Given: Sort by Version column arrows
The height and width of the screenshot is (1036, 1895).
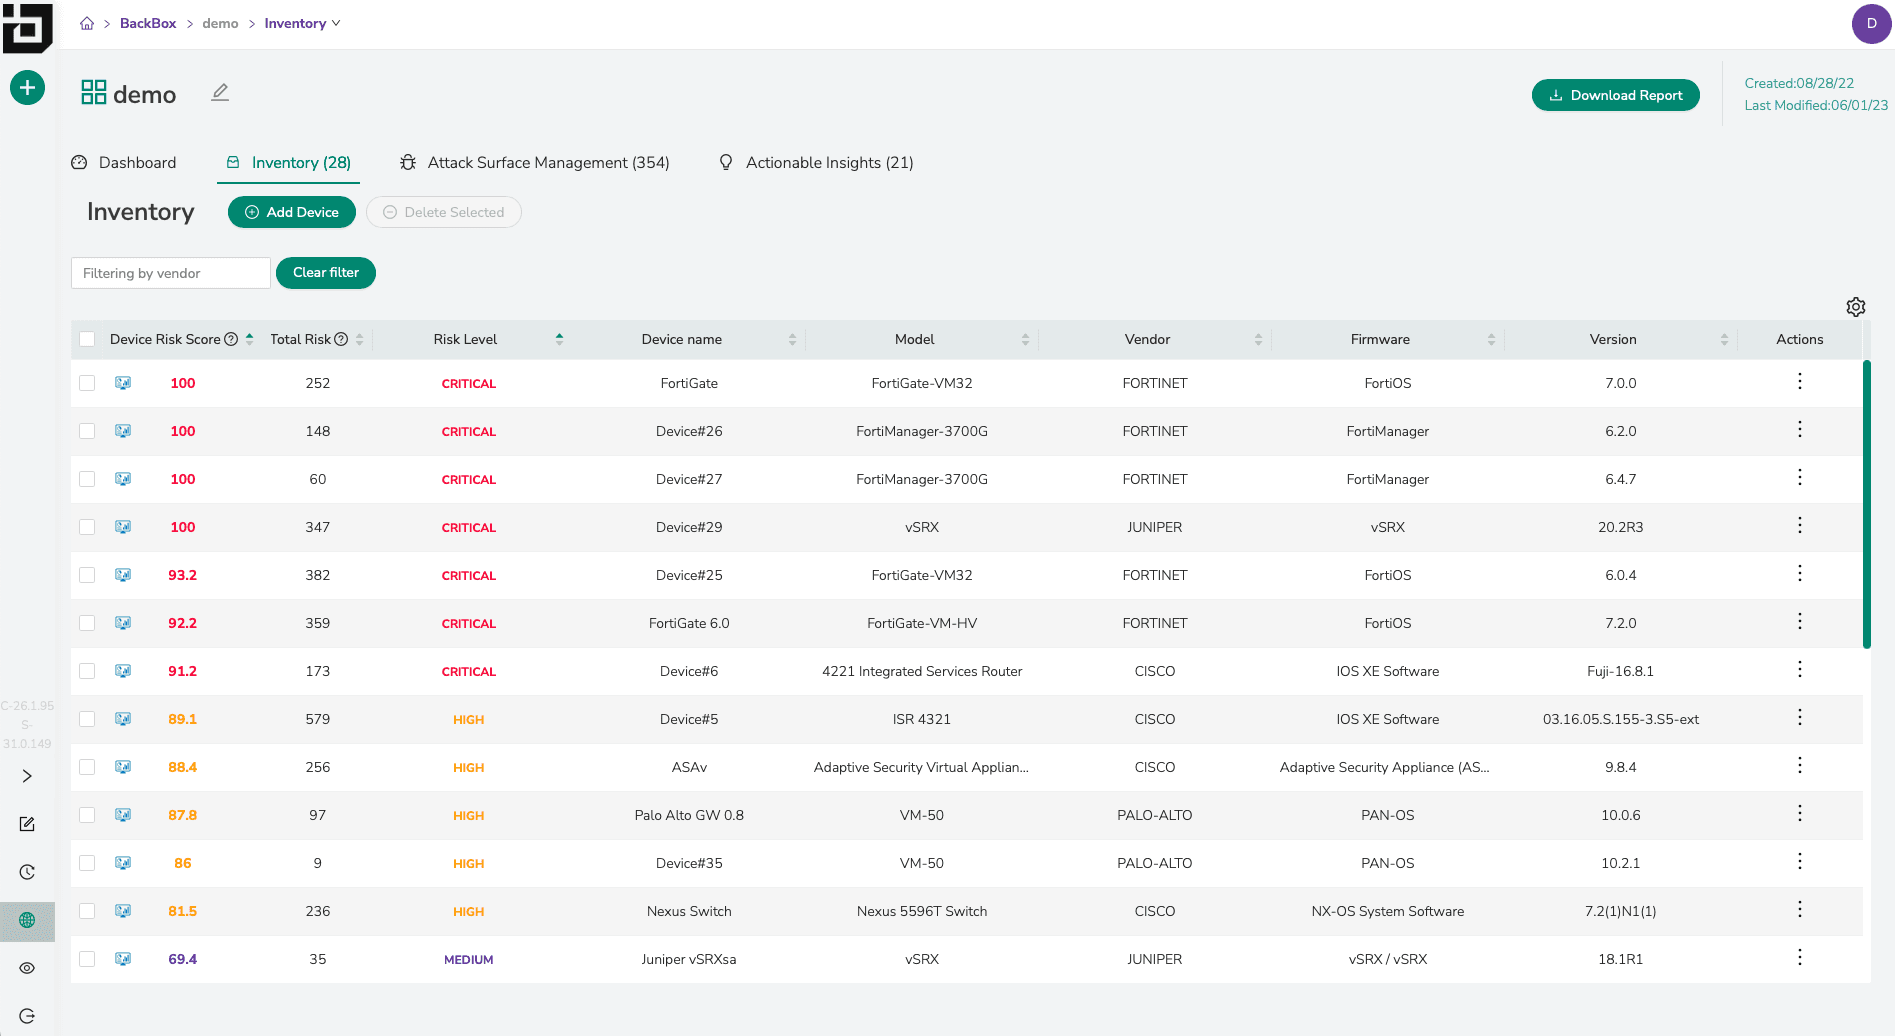Looking at the screenshot, I should pos(1724,339).
